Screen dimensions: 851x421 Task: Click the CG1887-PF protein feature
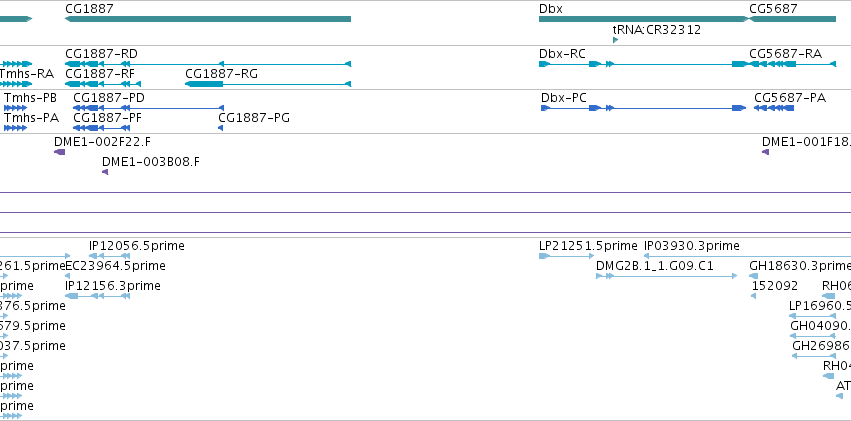[101, 128]
